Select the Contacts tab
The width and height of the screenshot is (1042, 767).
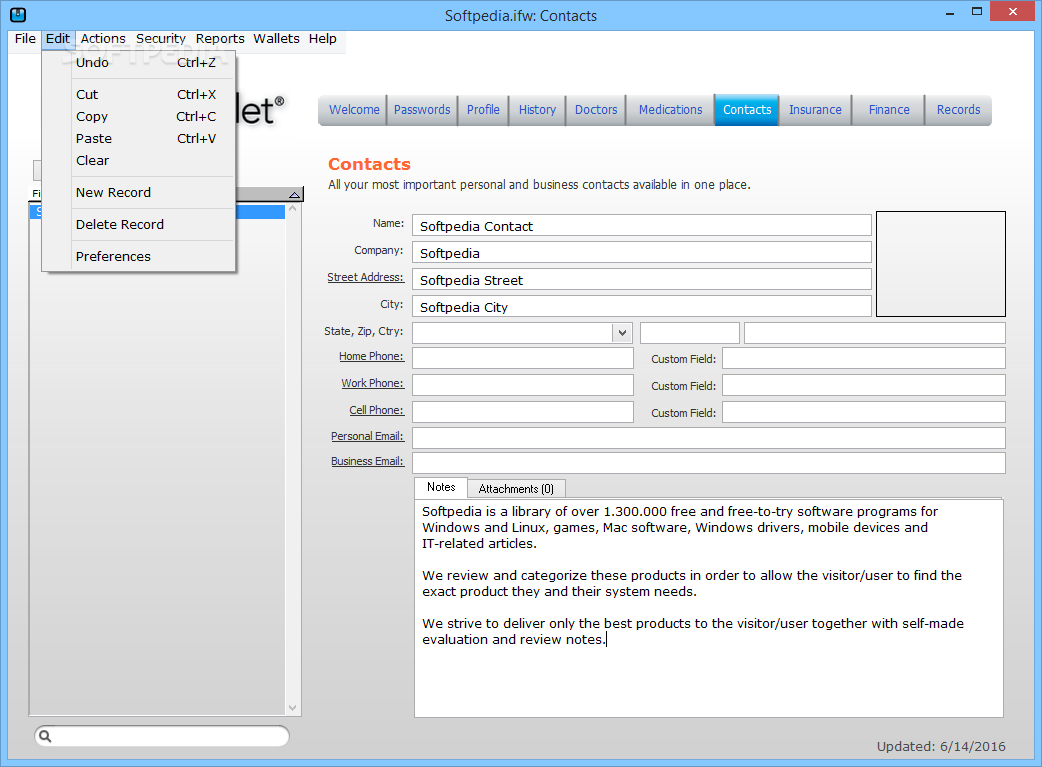coord(747,110)
